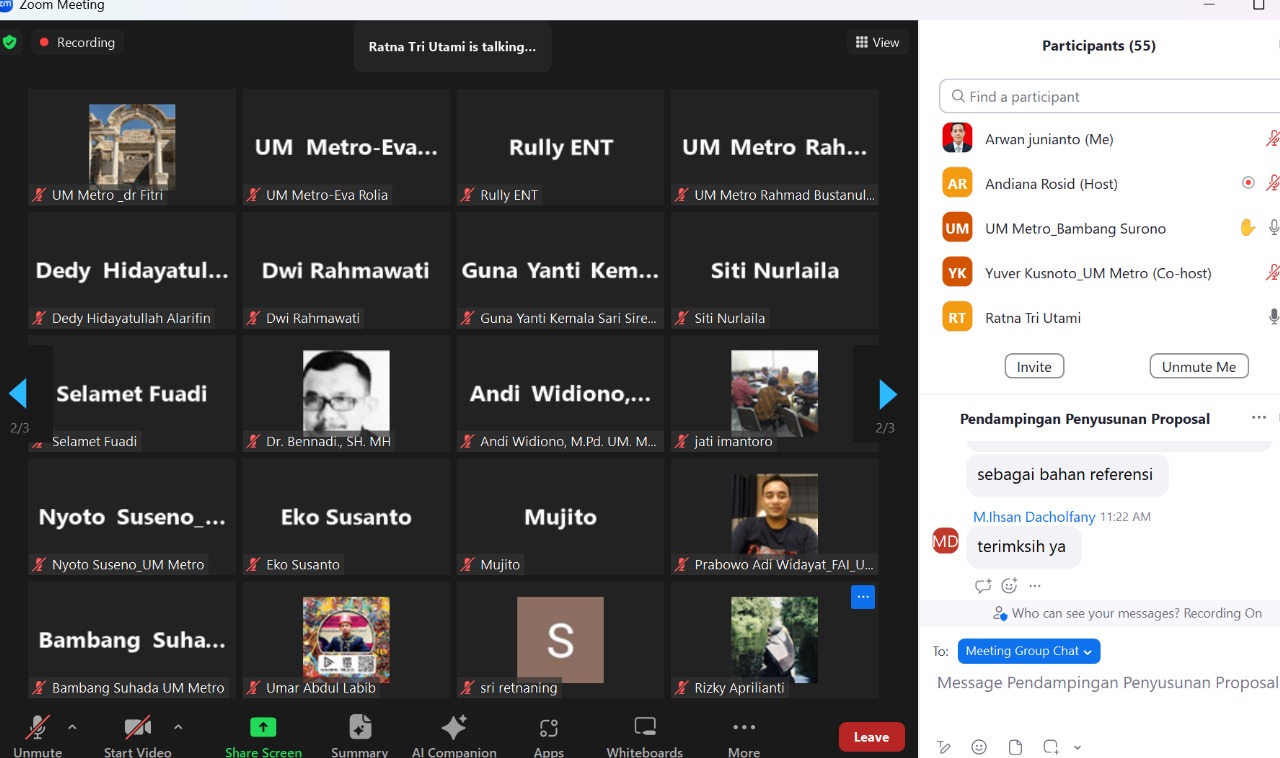Click the green Share Screen icon
Viewport: 1280px width, 758px height.
[263, 727]
